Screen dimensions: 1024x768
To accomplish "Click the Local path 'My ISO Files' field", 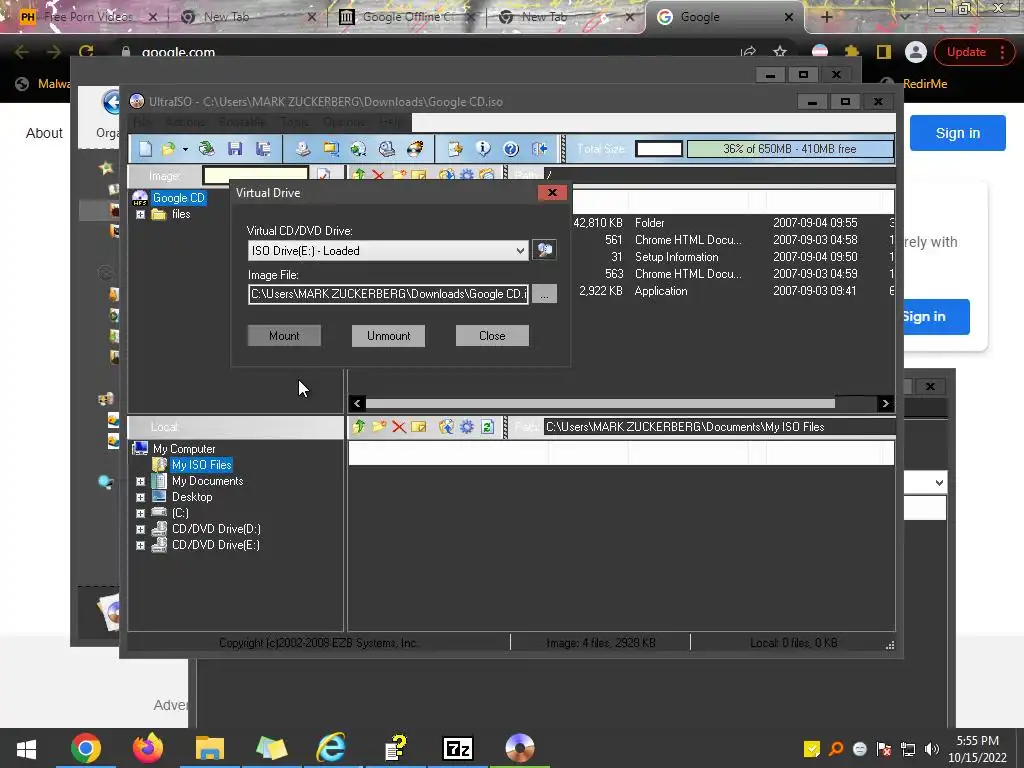I will coord(718,427).
